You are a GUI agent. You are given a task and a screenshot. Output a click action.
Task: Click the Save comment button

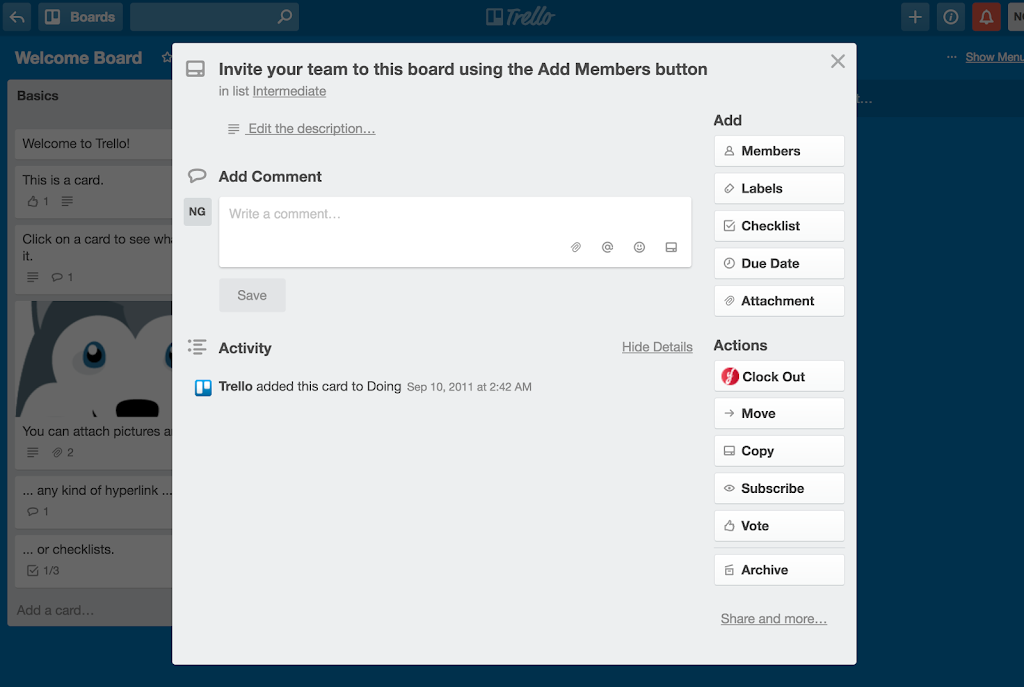252,295
